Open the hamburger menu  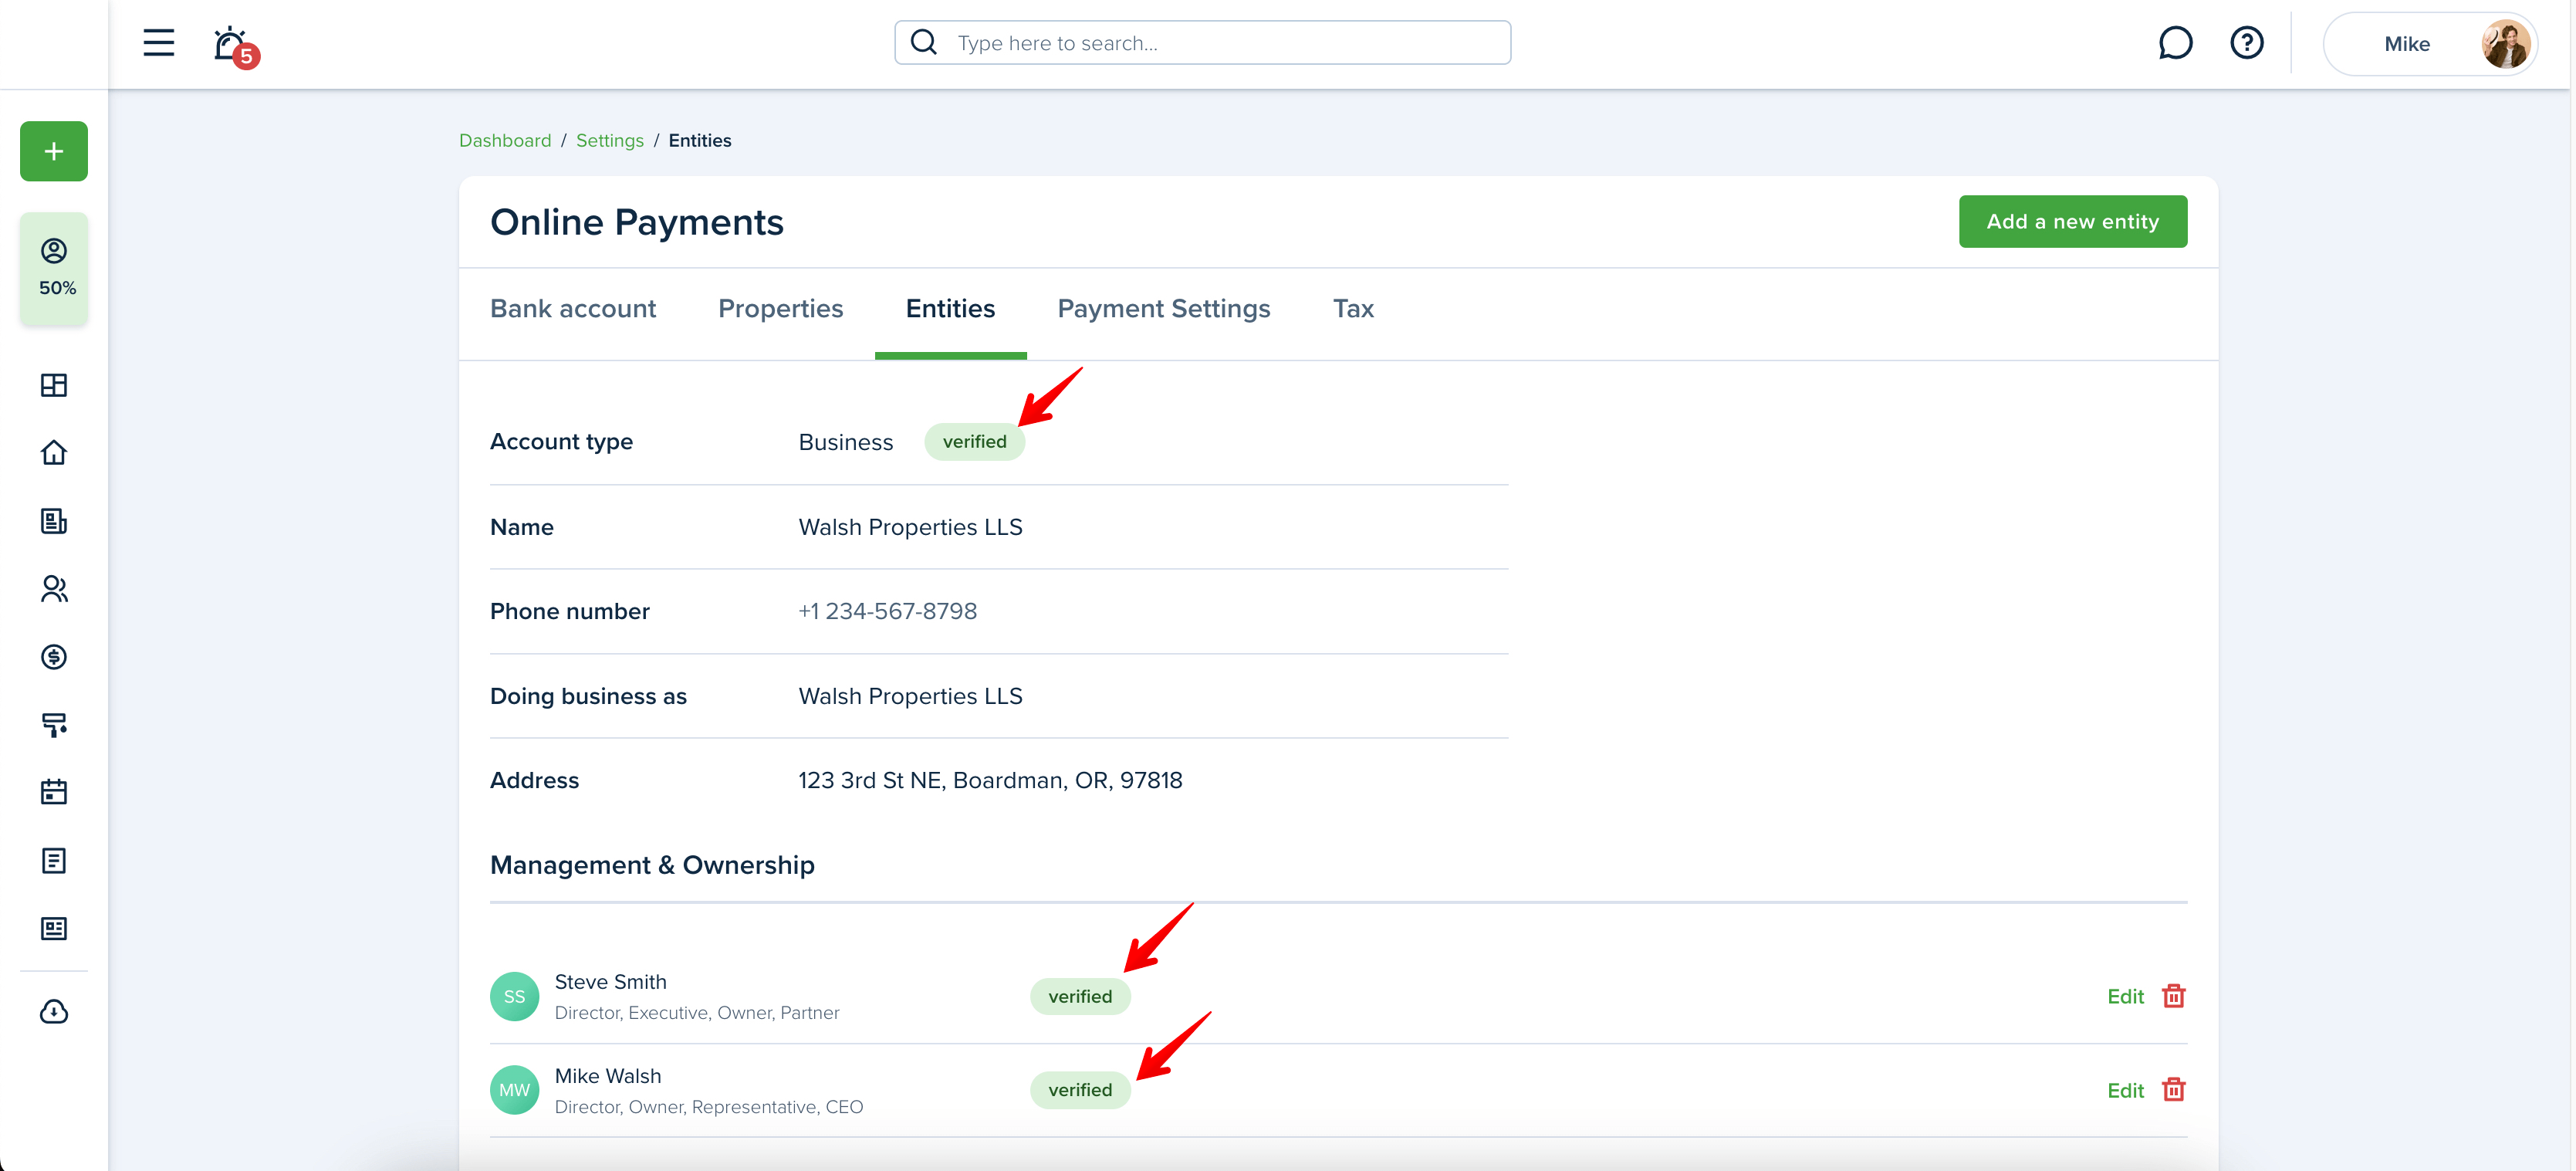tap(158, 43)
